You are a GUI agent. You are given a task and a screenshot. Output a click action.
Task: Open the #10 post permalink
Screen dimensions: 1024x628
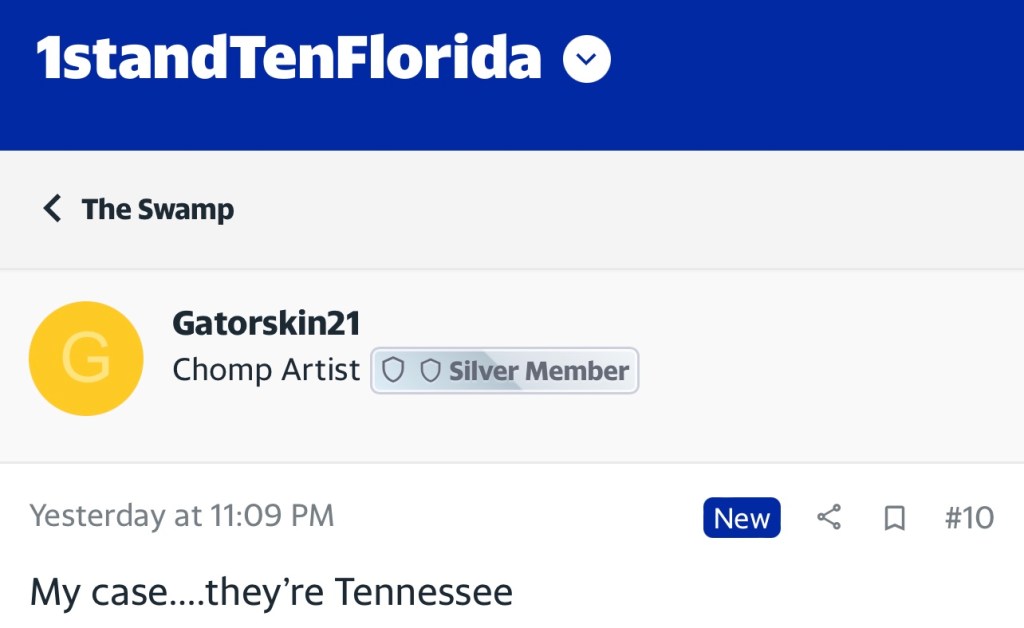969,517
